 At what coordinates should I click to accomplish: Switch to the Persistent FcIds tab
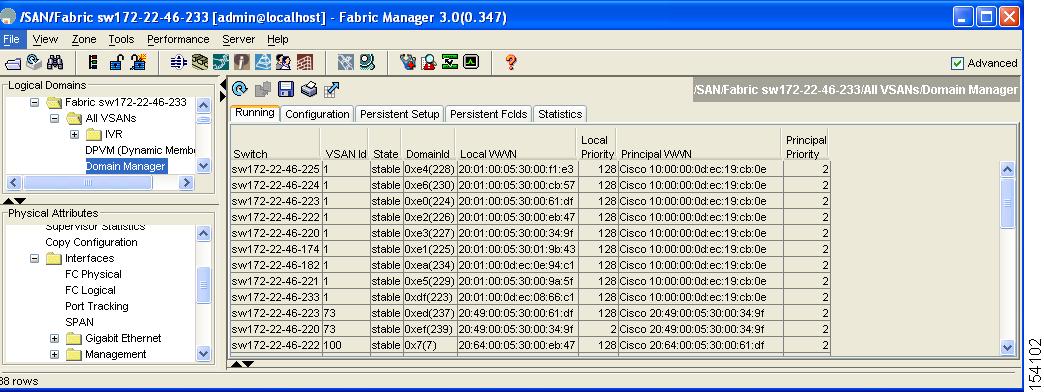pyautogui.click(x=488, y=114)
